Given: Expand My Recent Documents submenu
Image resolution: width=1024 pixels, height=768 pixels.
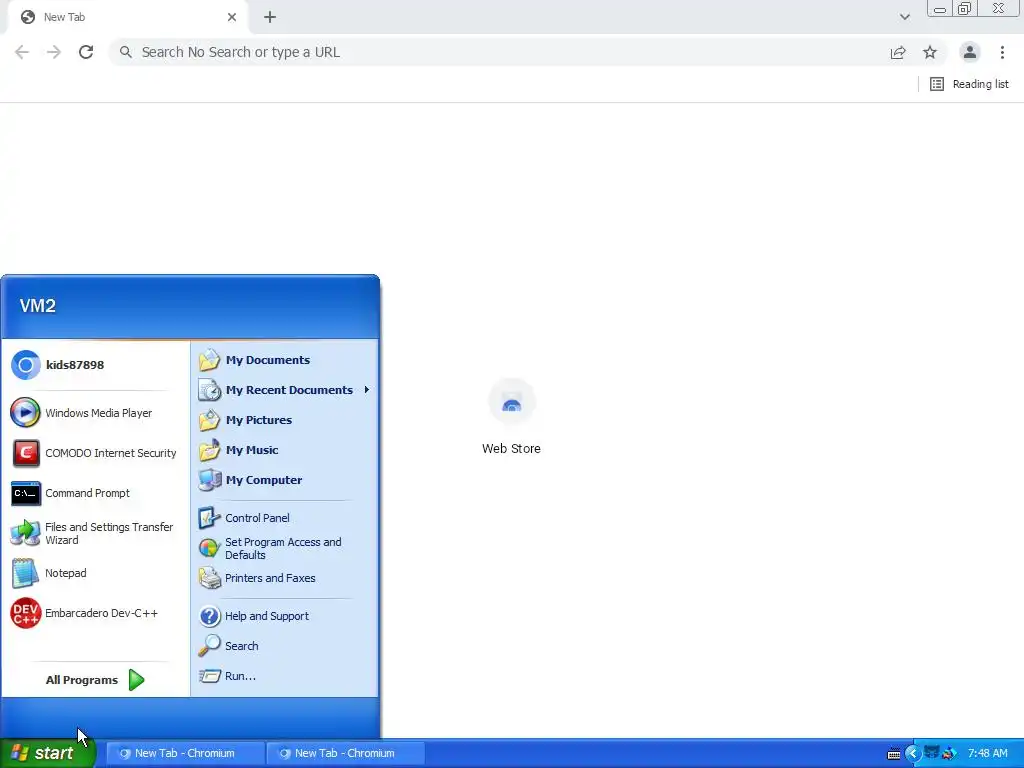Looking at the screenshot, I should [x=285, y=390].
